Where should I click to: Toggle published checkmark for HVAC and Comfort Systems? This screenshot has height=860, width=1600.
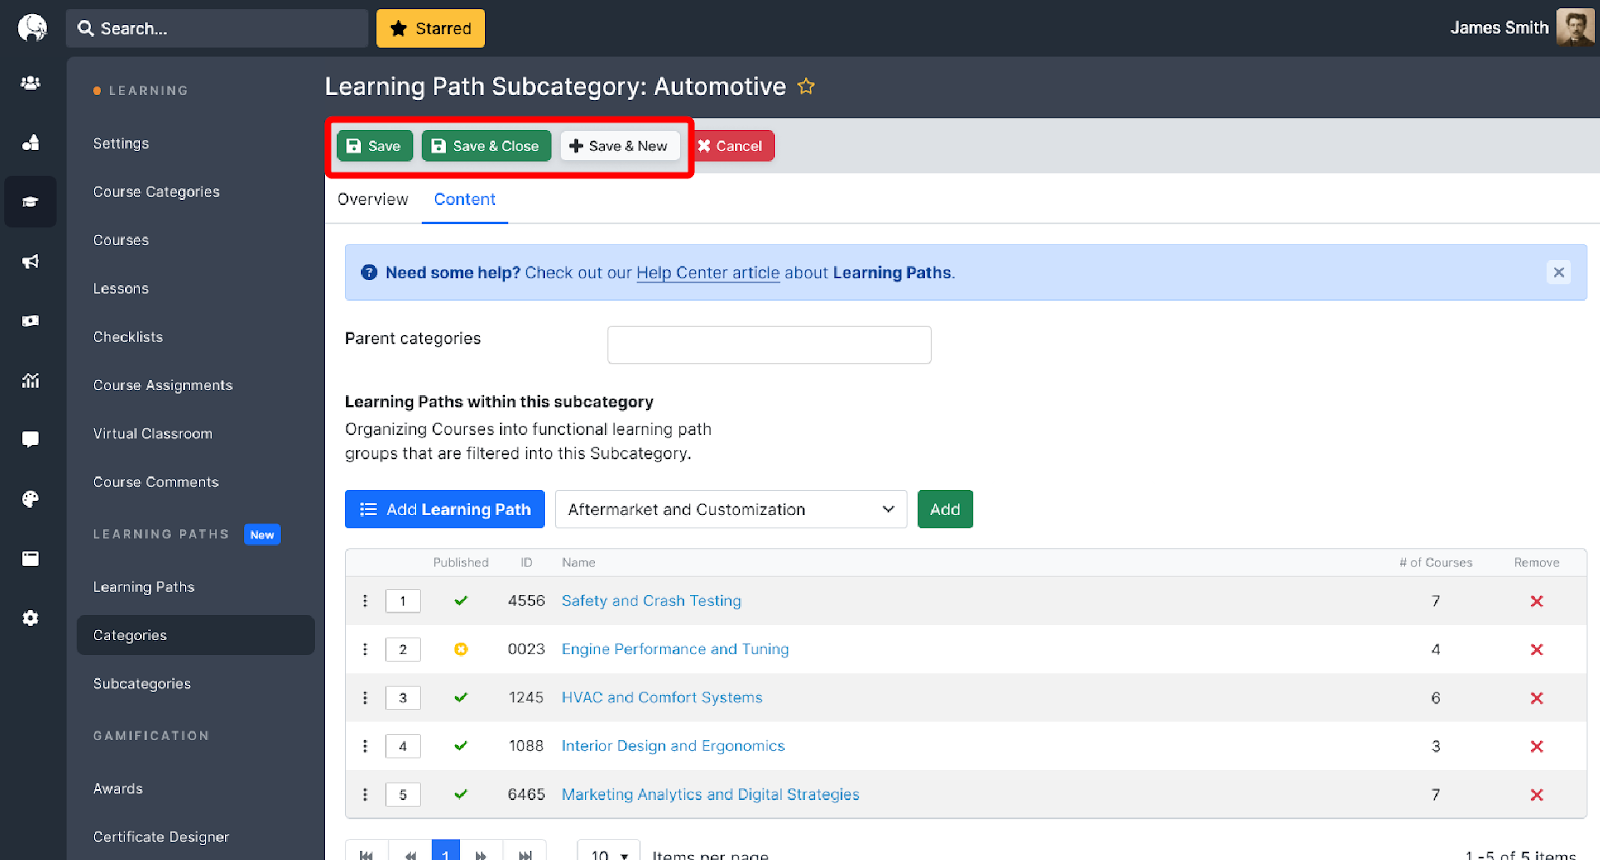(461, 698)
